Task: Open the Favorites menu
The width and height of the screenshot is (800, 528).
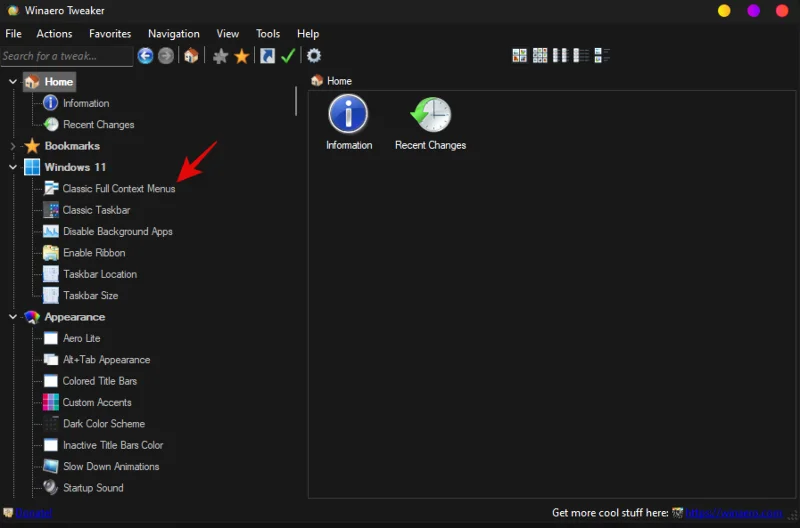Action: 110,34
